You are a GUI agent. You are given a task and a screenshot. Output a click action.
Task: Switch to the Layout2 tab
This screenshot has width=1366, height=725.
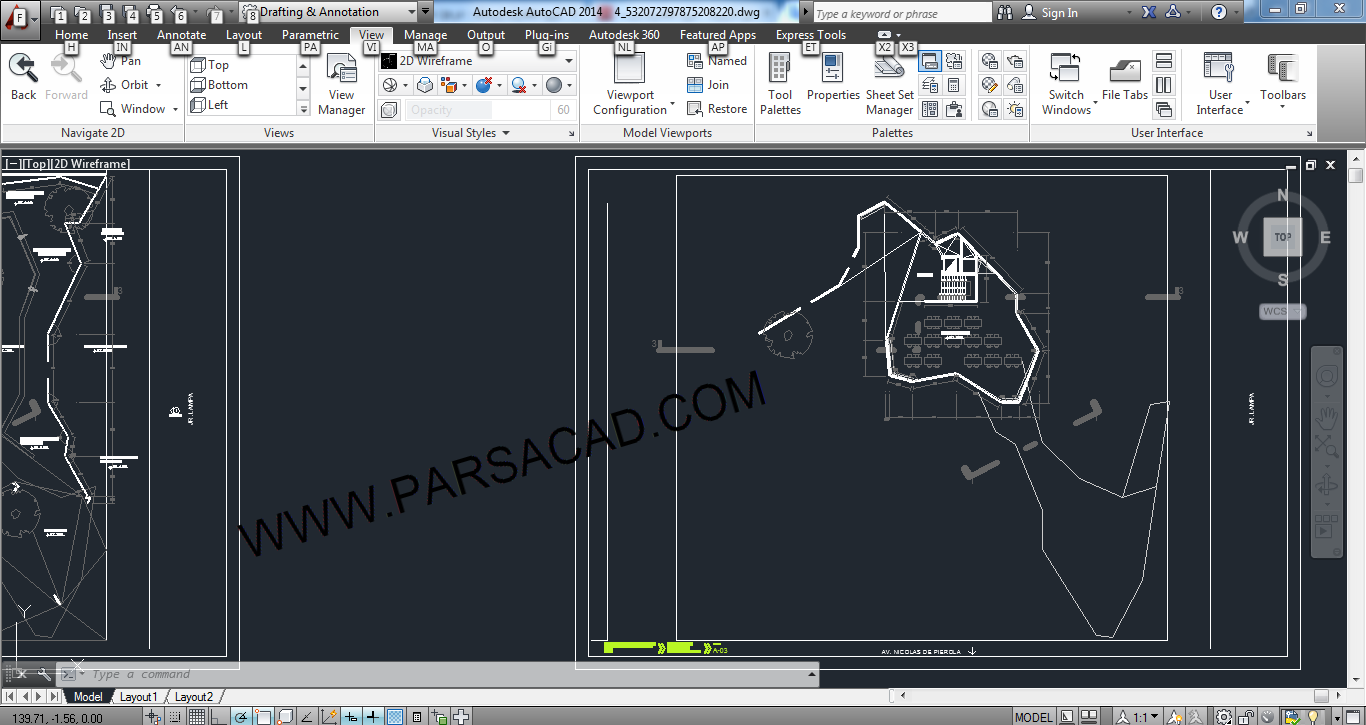[194, 696]
